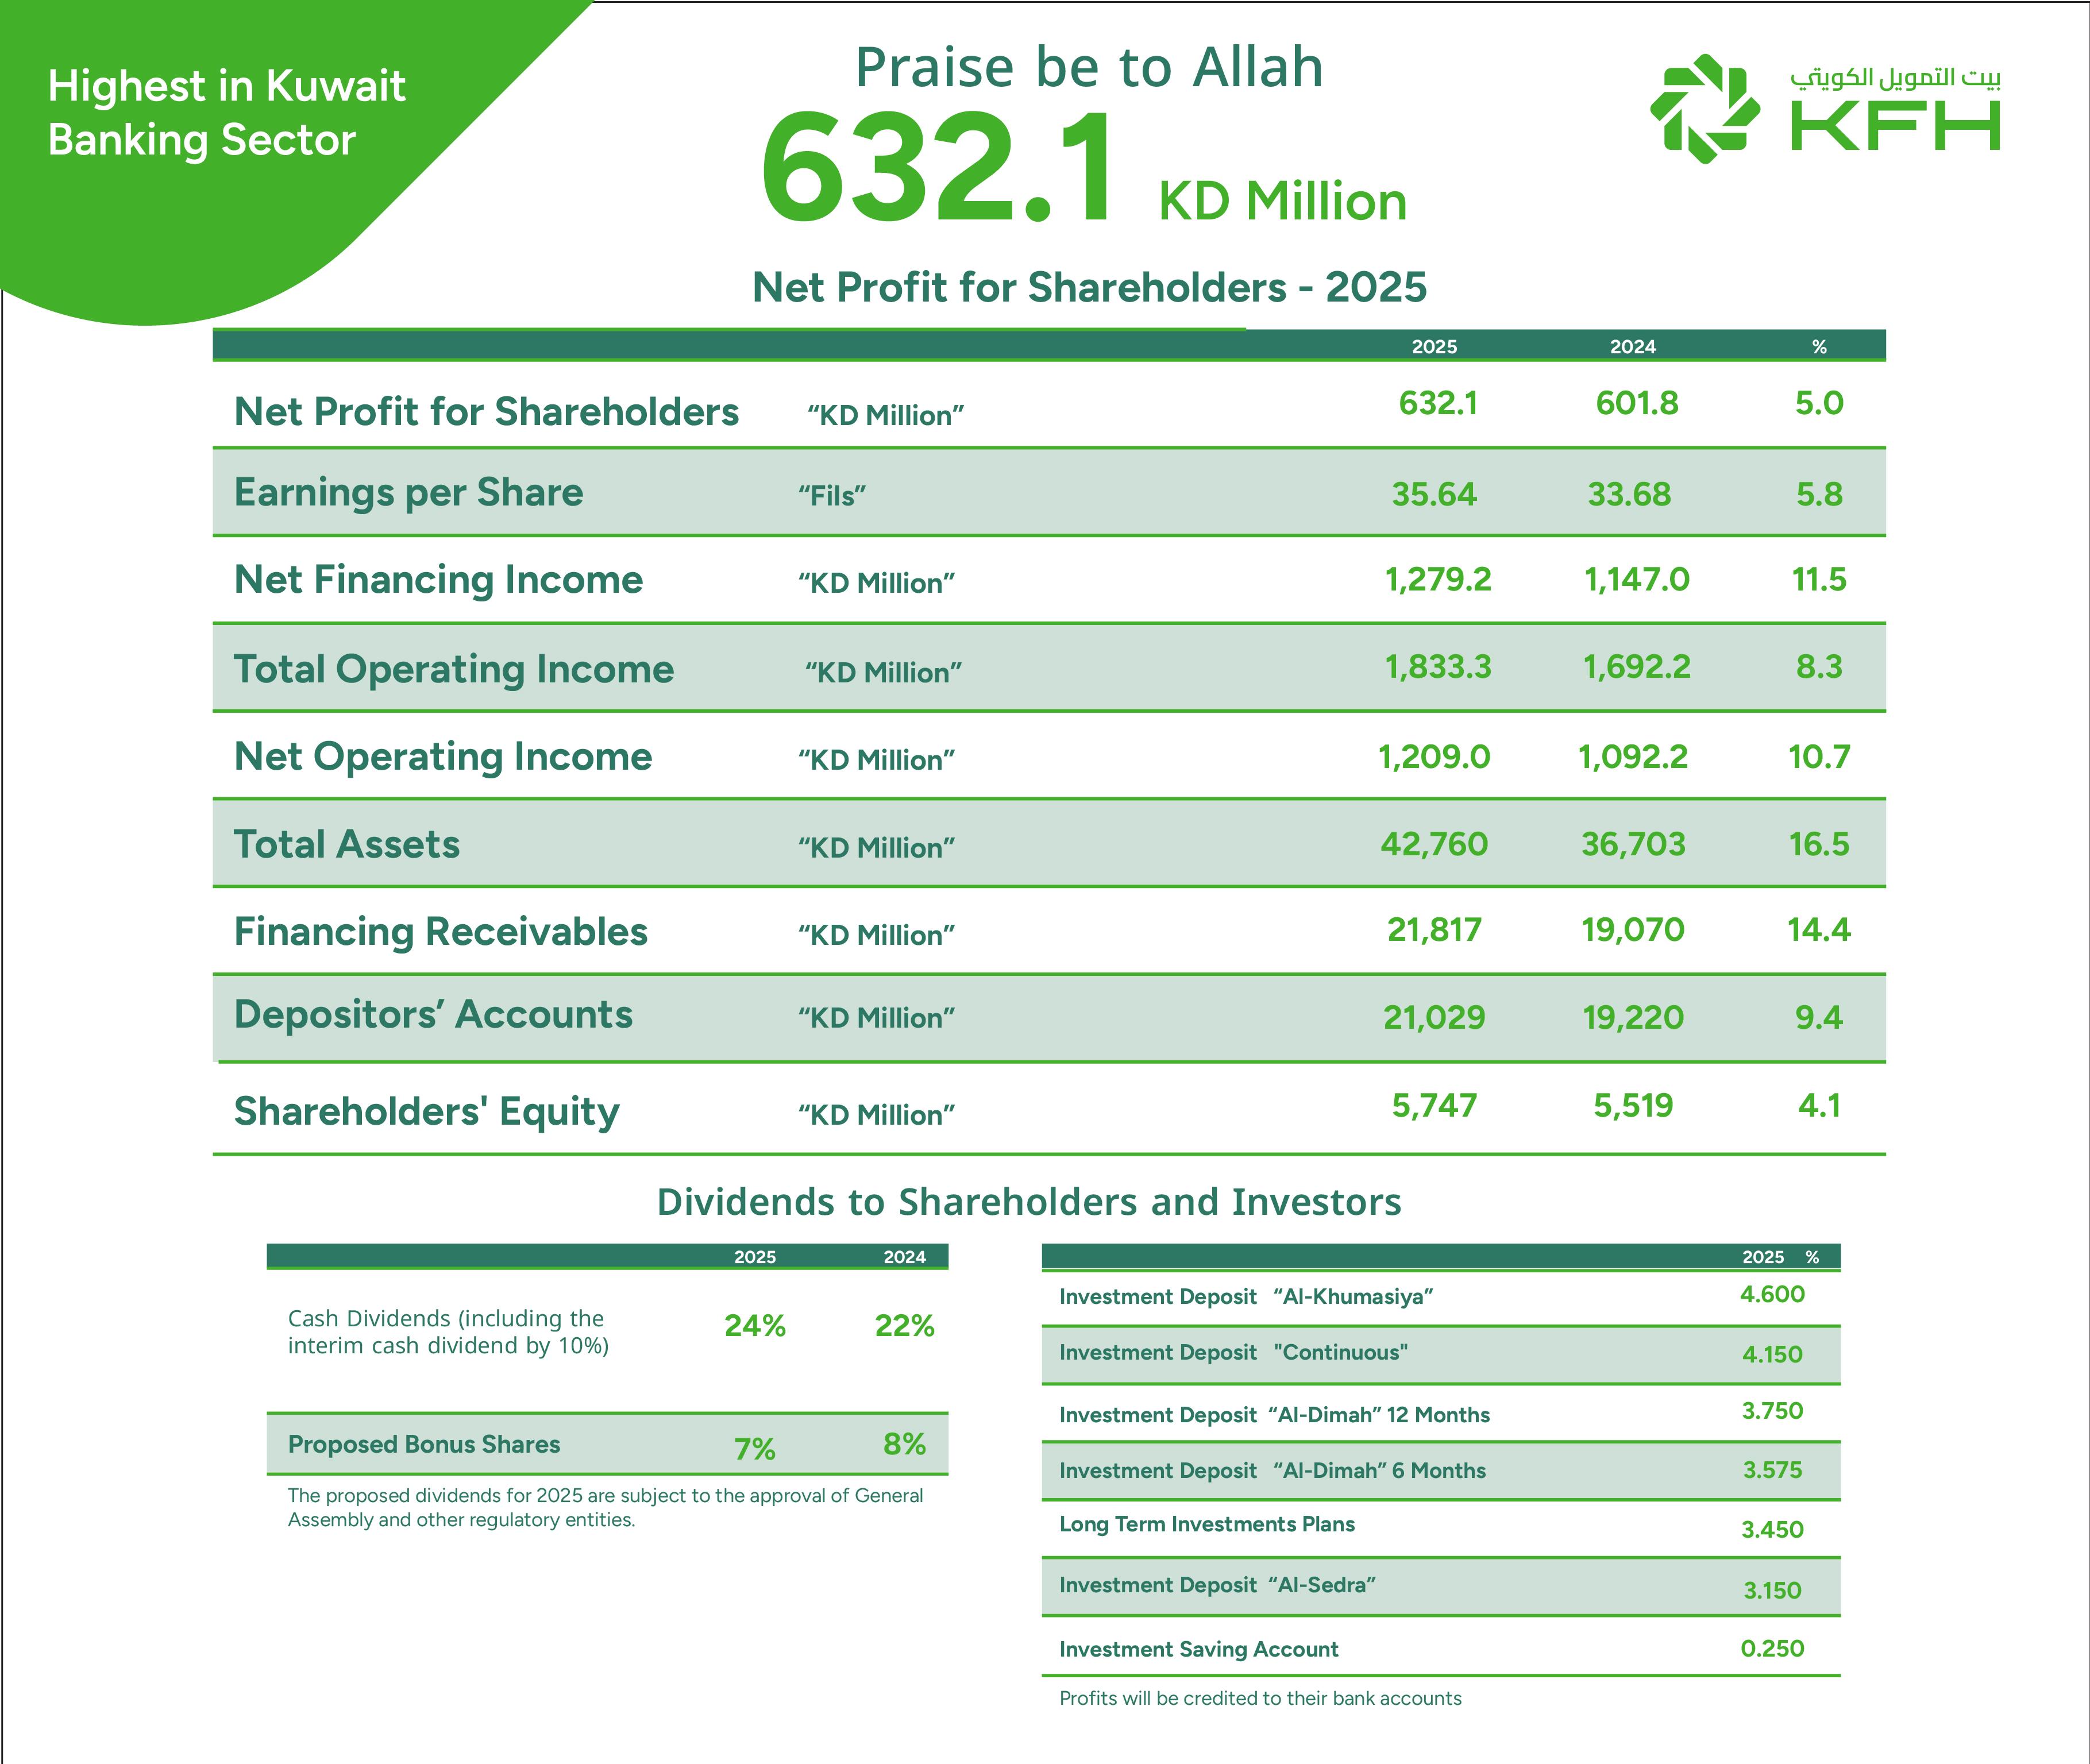Click the KFH wordmark text
The width and height of the screenshot is (2090, 1764).
coord(1894,127)
